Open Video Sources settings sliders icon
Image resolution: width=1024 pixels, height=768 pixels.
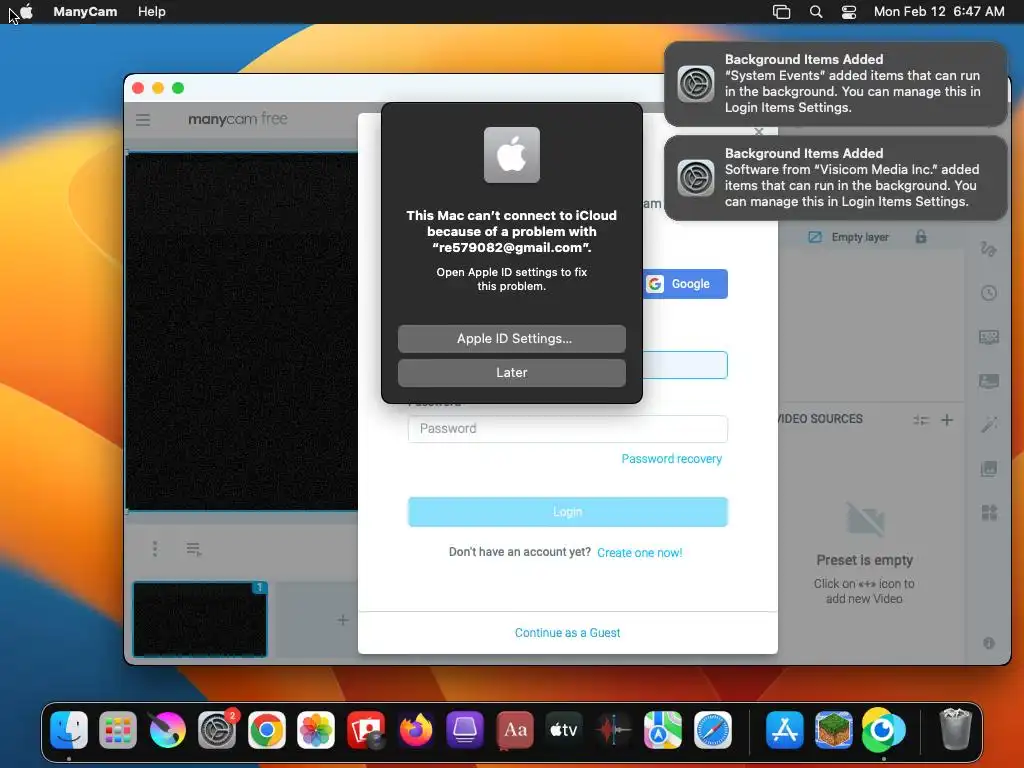[921, 420]
